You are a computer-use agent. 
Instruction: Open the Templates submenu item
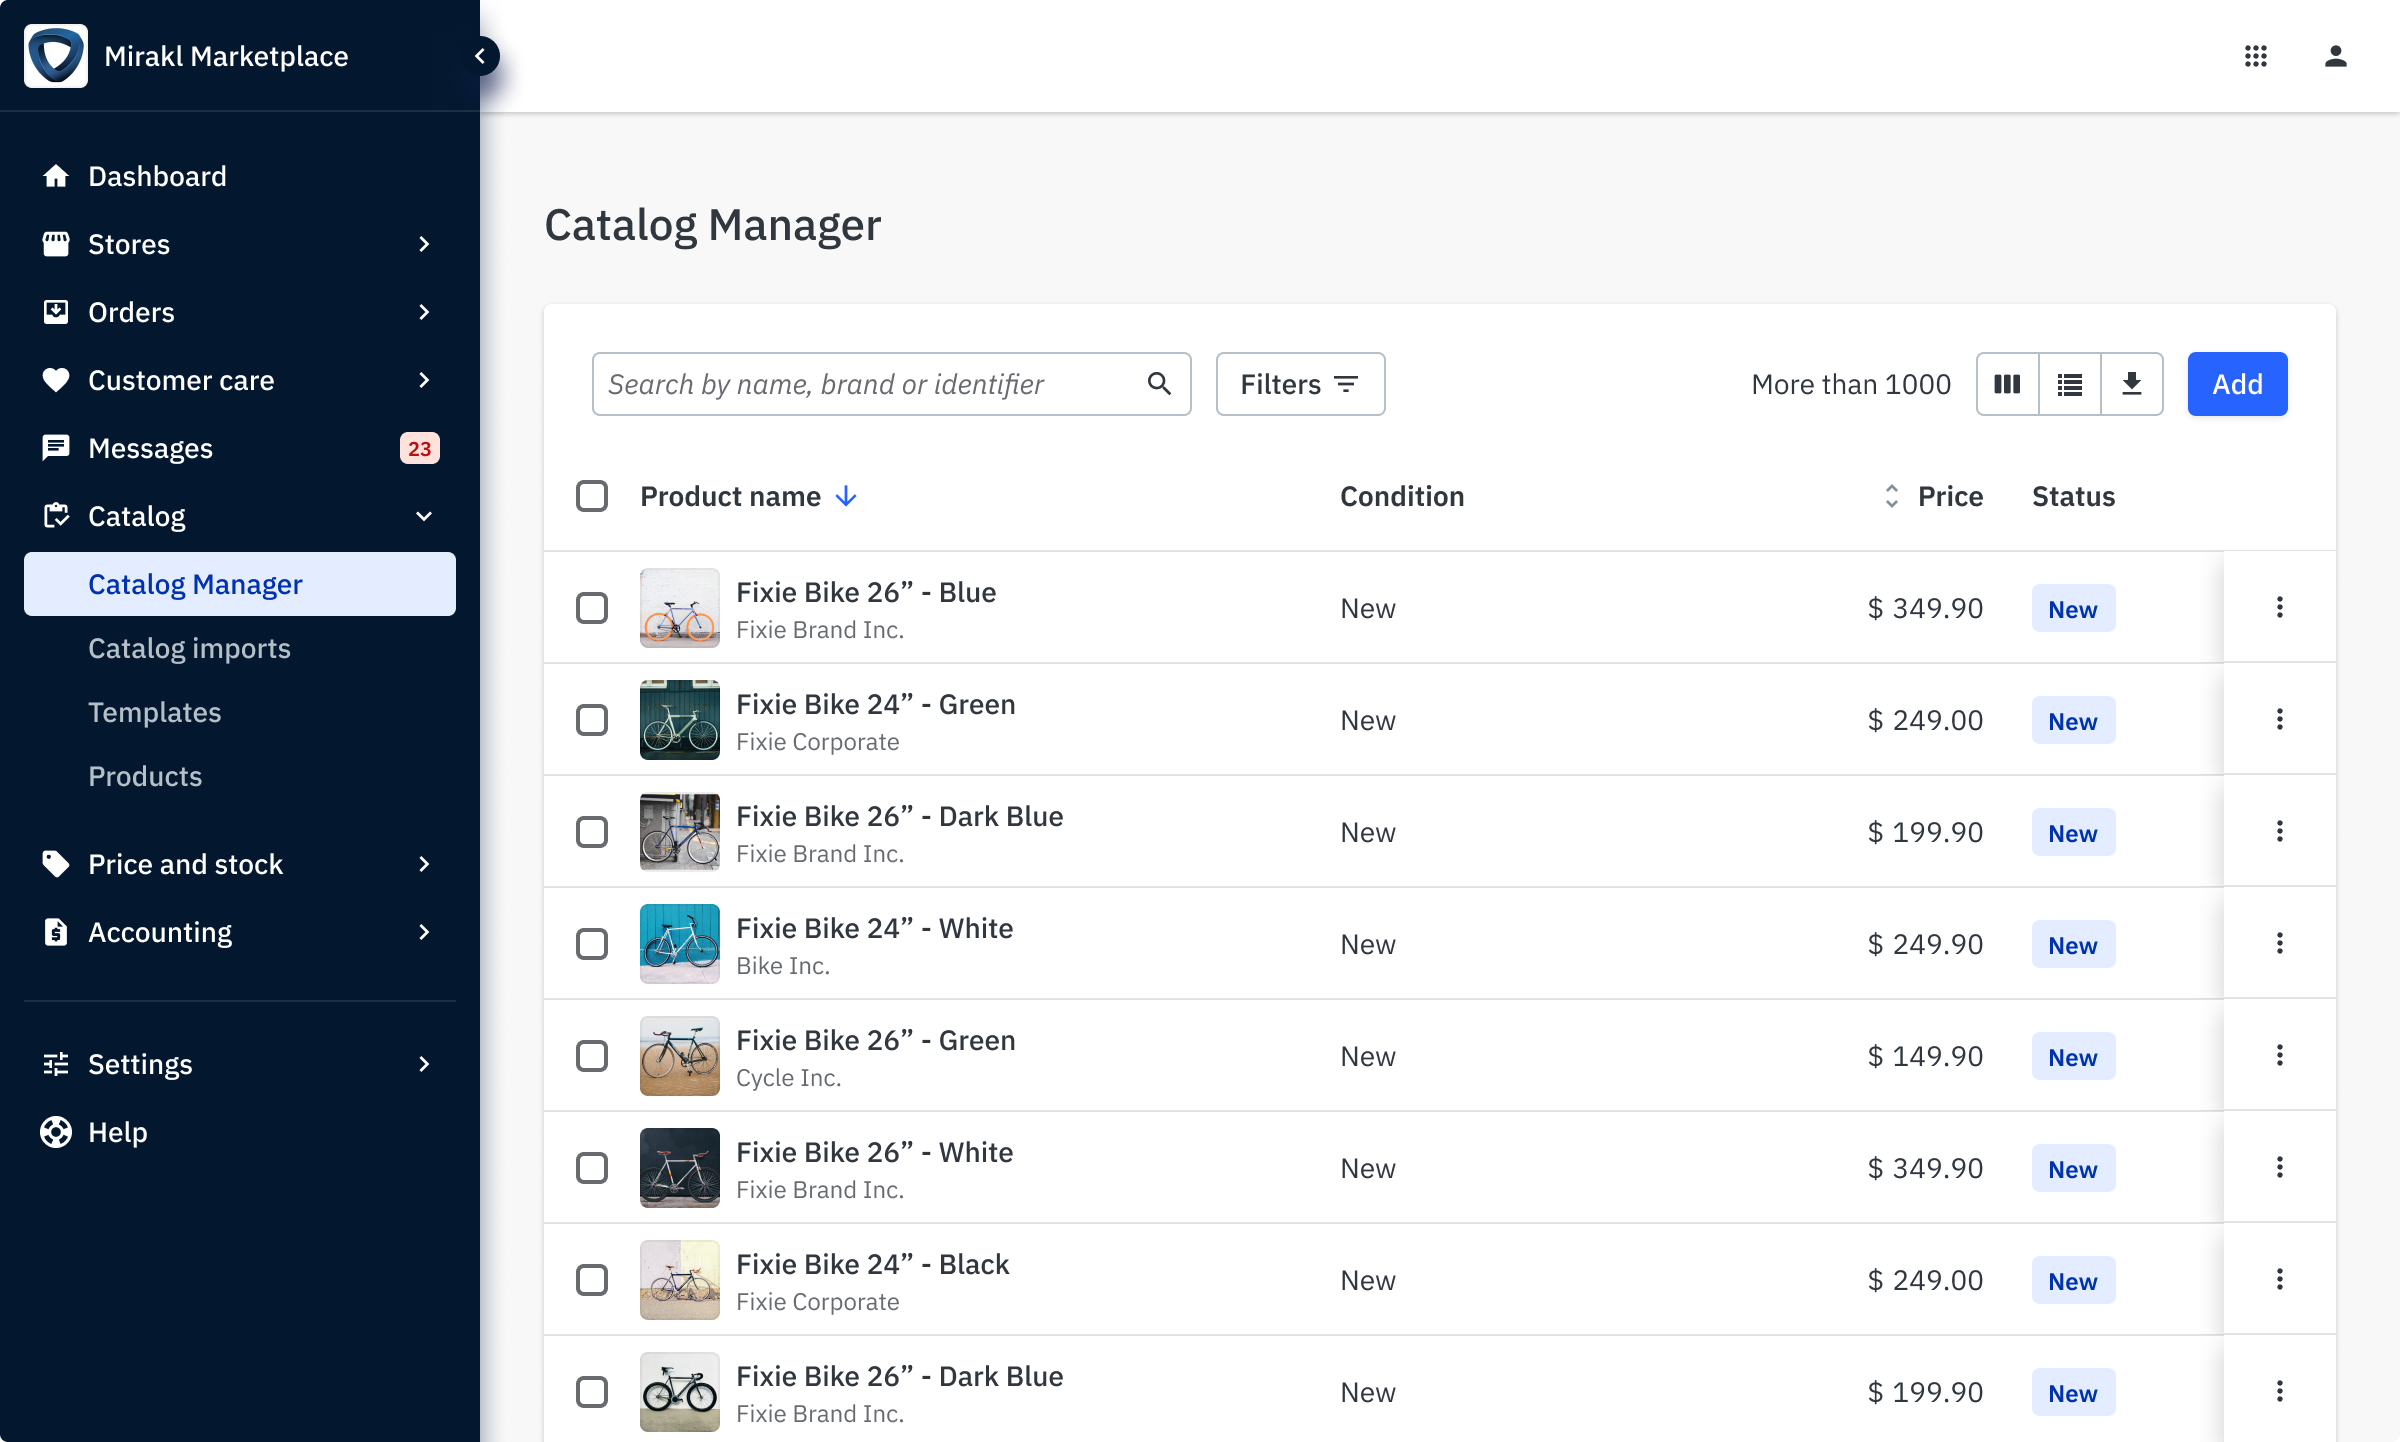[154, 712]
